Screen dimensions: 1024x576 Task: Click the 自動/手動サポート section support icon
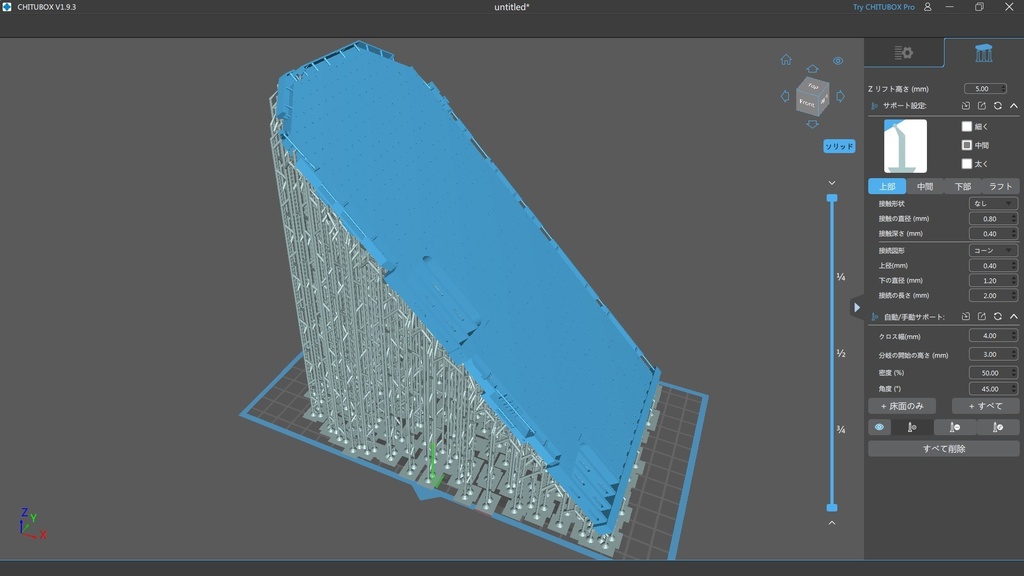click(874, 317)
